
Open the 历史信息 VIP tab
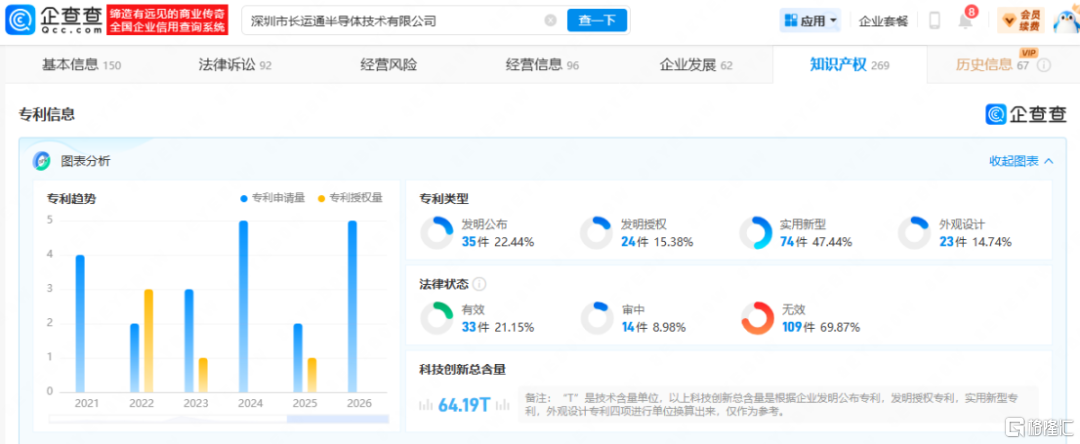[992, 65]
